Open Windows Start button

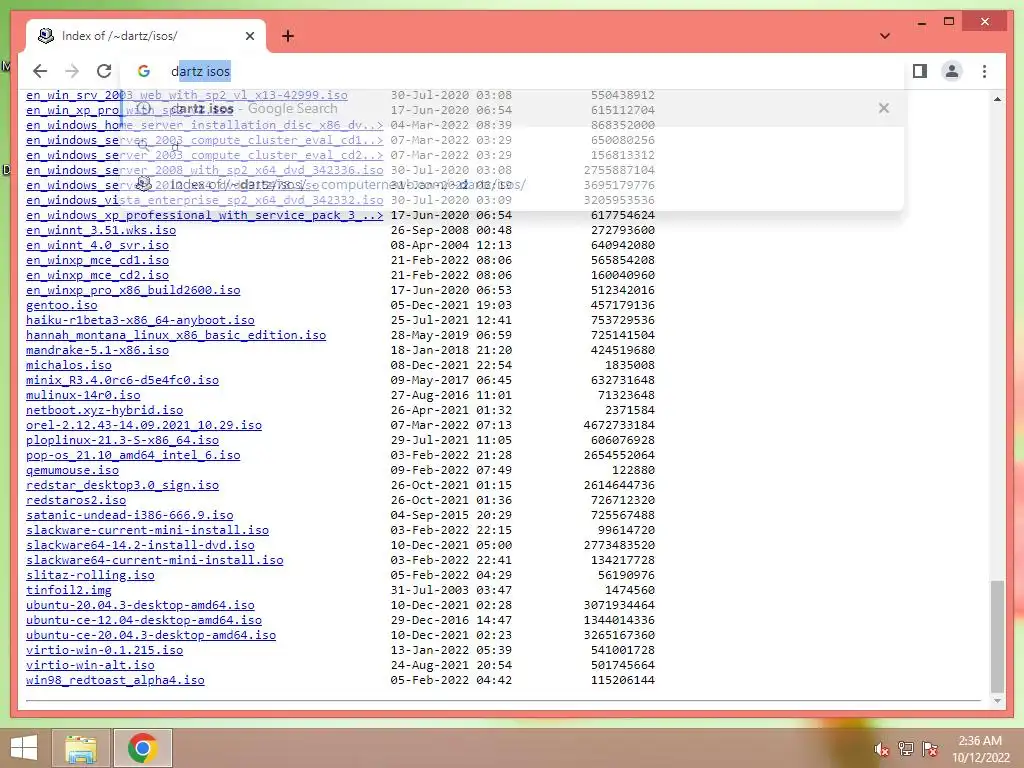pyautogui.click(x=24, y=748)
